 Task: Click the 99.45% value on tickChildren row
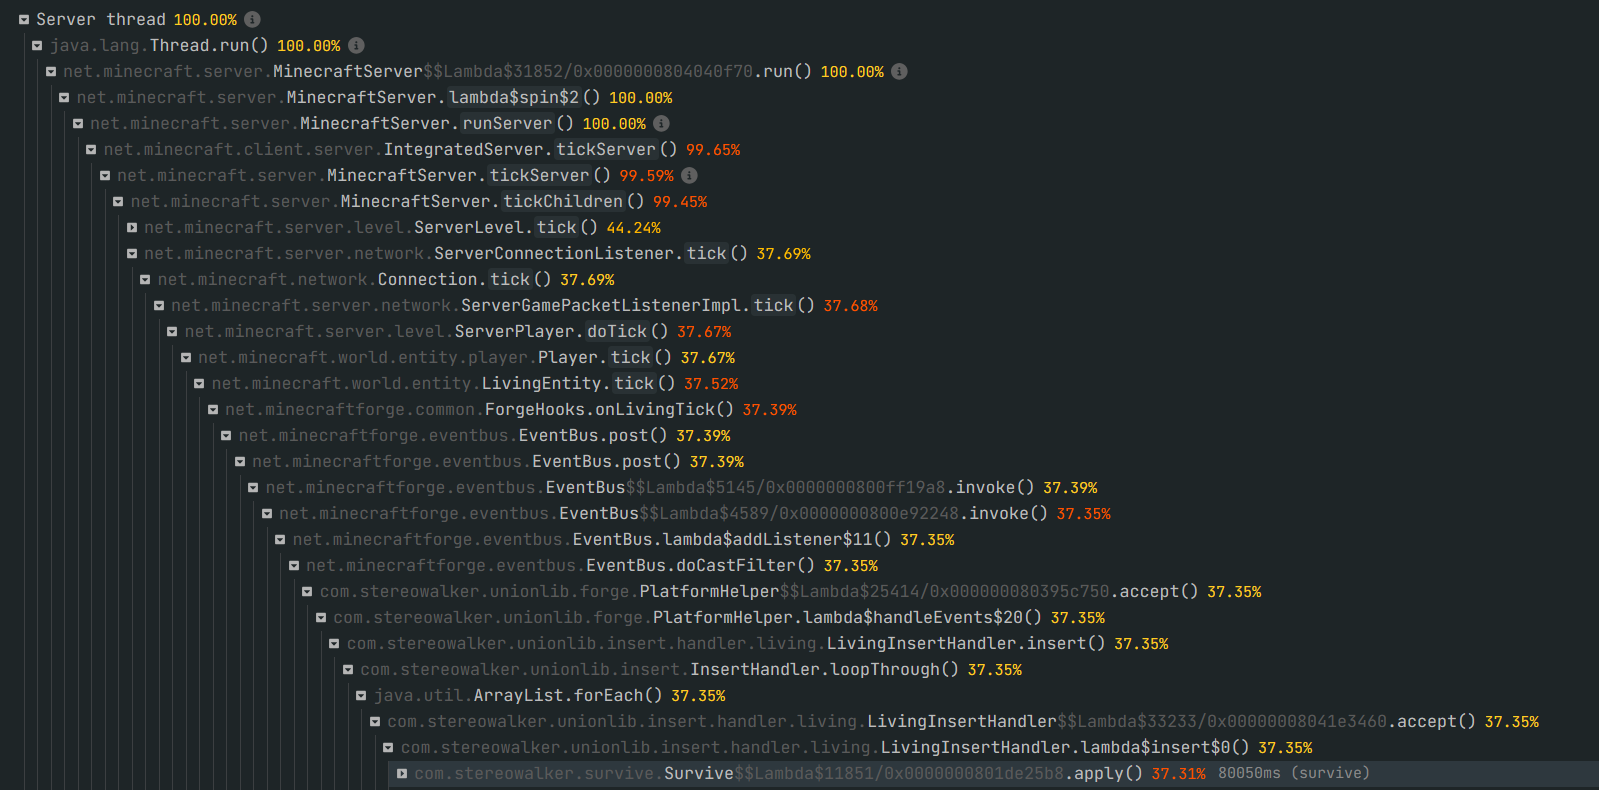[x=680, y=202]
